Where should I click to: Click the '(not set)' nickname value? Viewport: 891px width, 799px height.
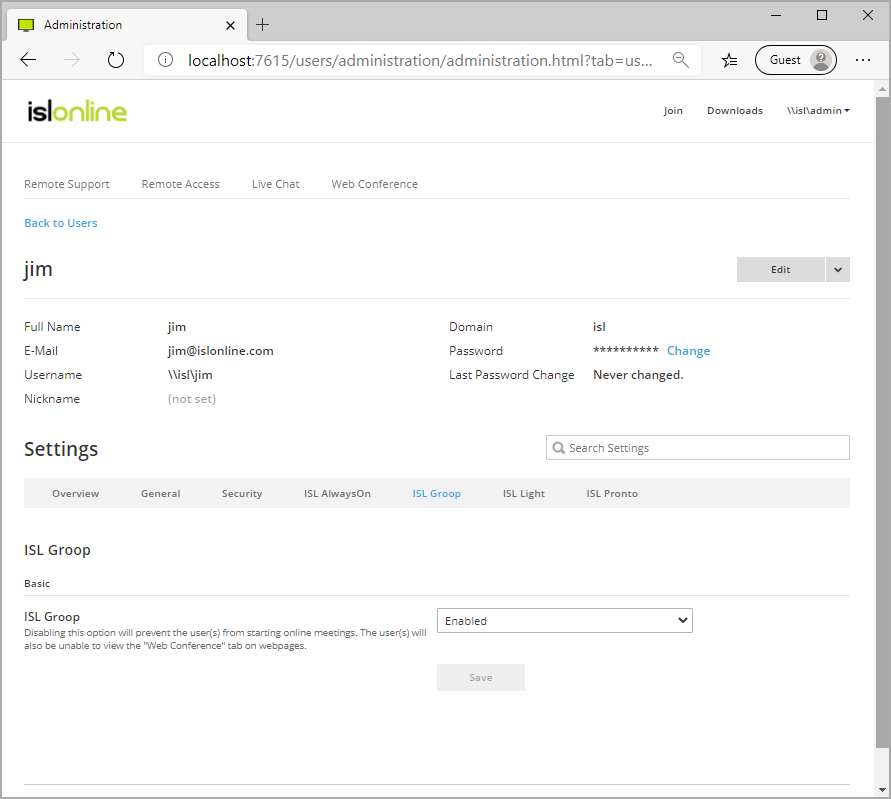pyautogui.click(x=191, y=398)
